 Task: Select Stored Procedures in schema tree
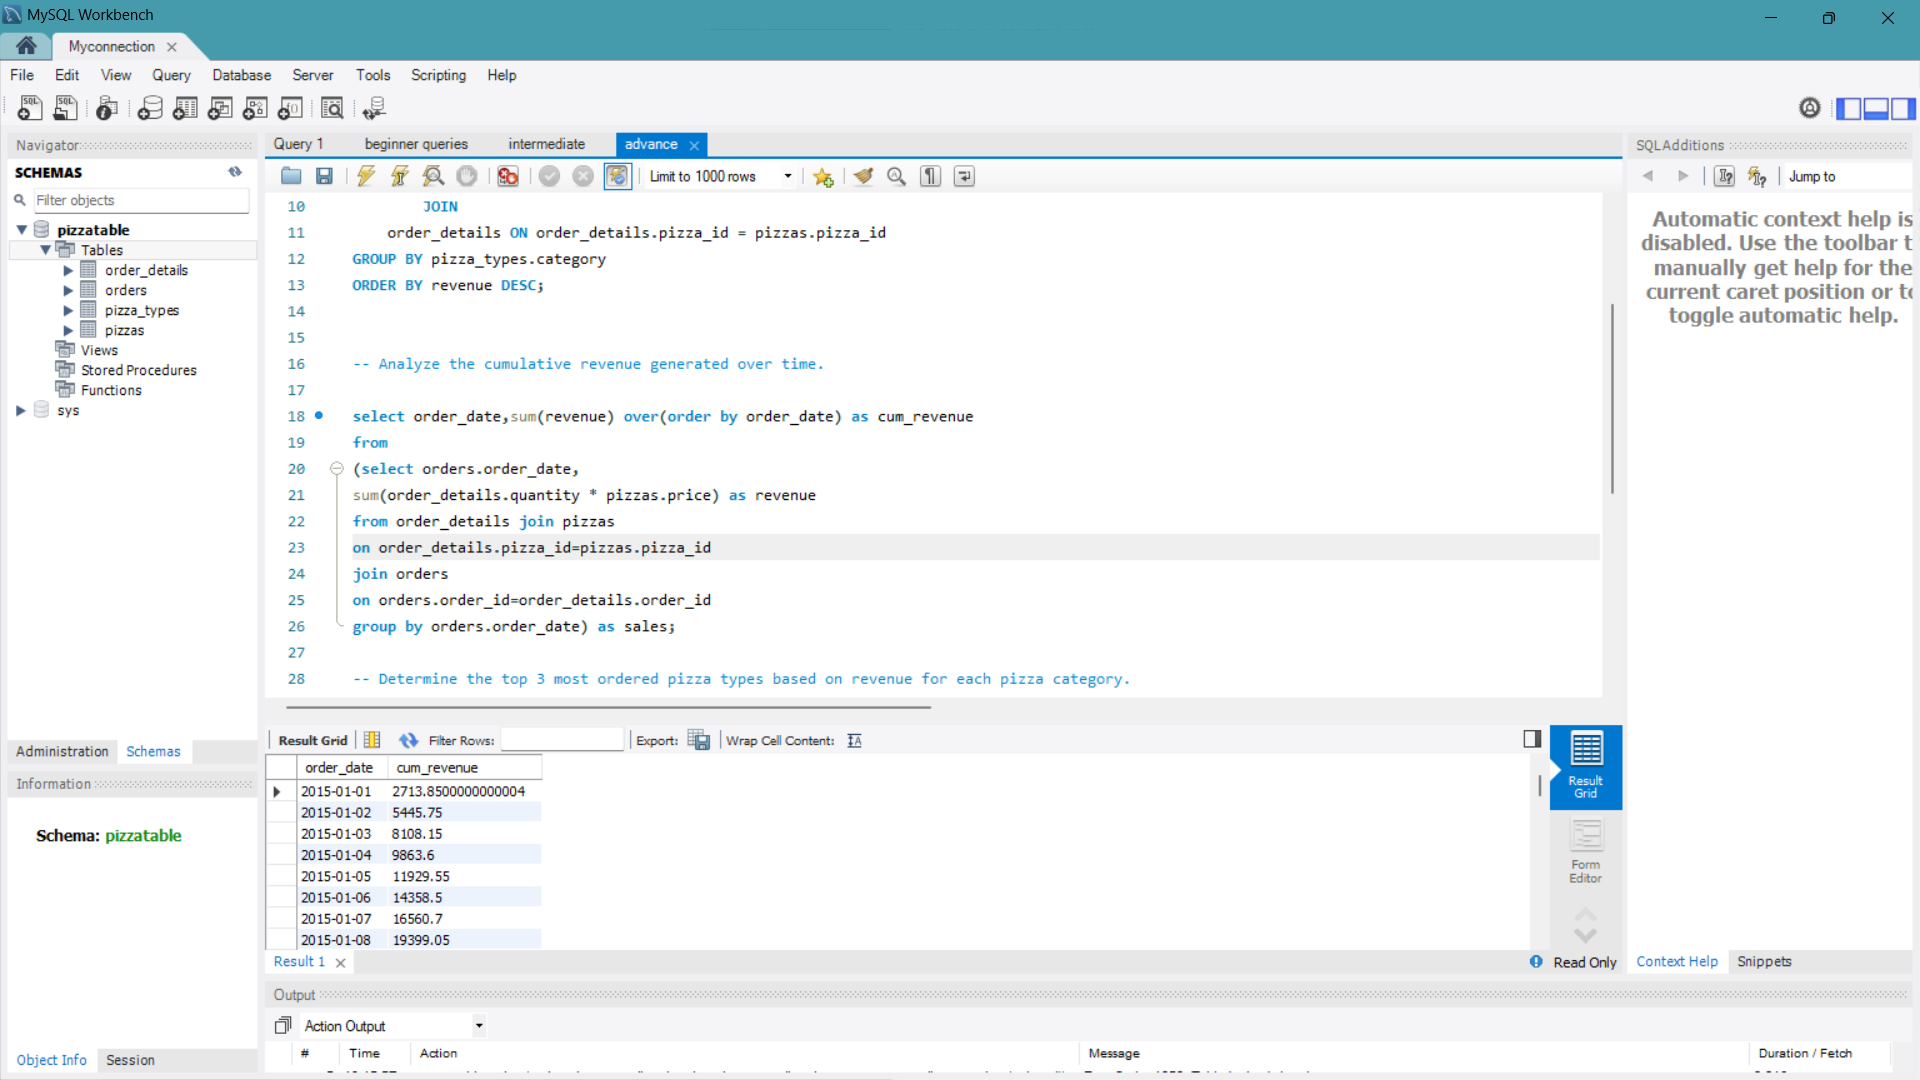pyautogui.click(x=138, y=370)
